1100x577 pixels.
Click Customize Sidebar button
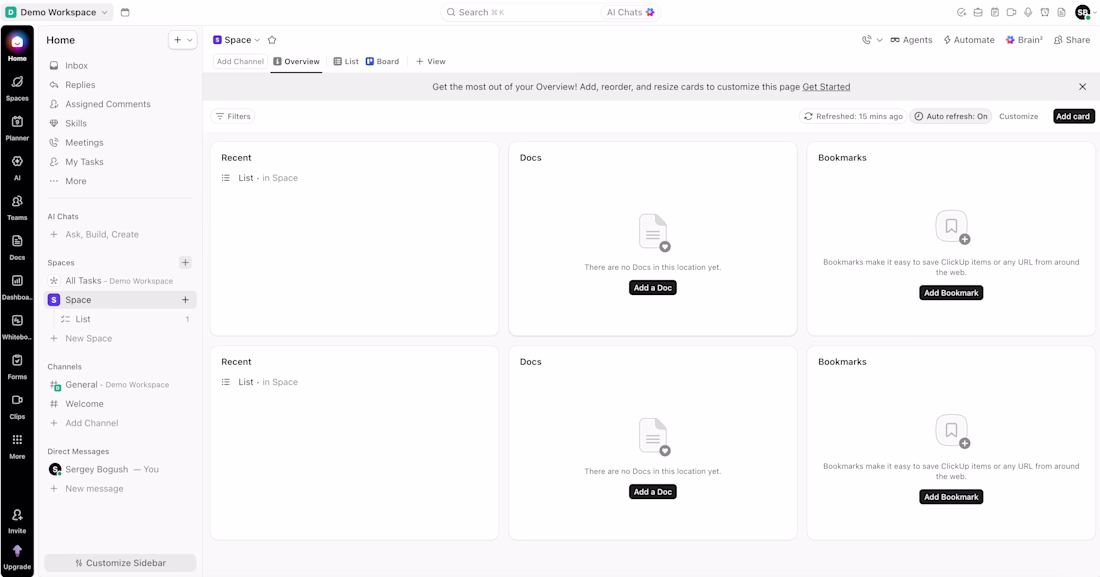pos(120,563)
